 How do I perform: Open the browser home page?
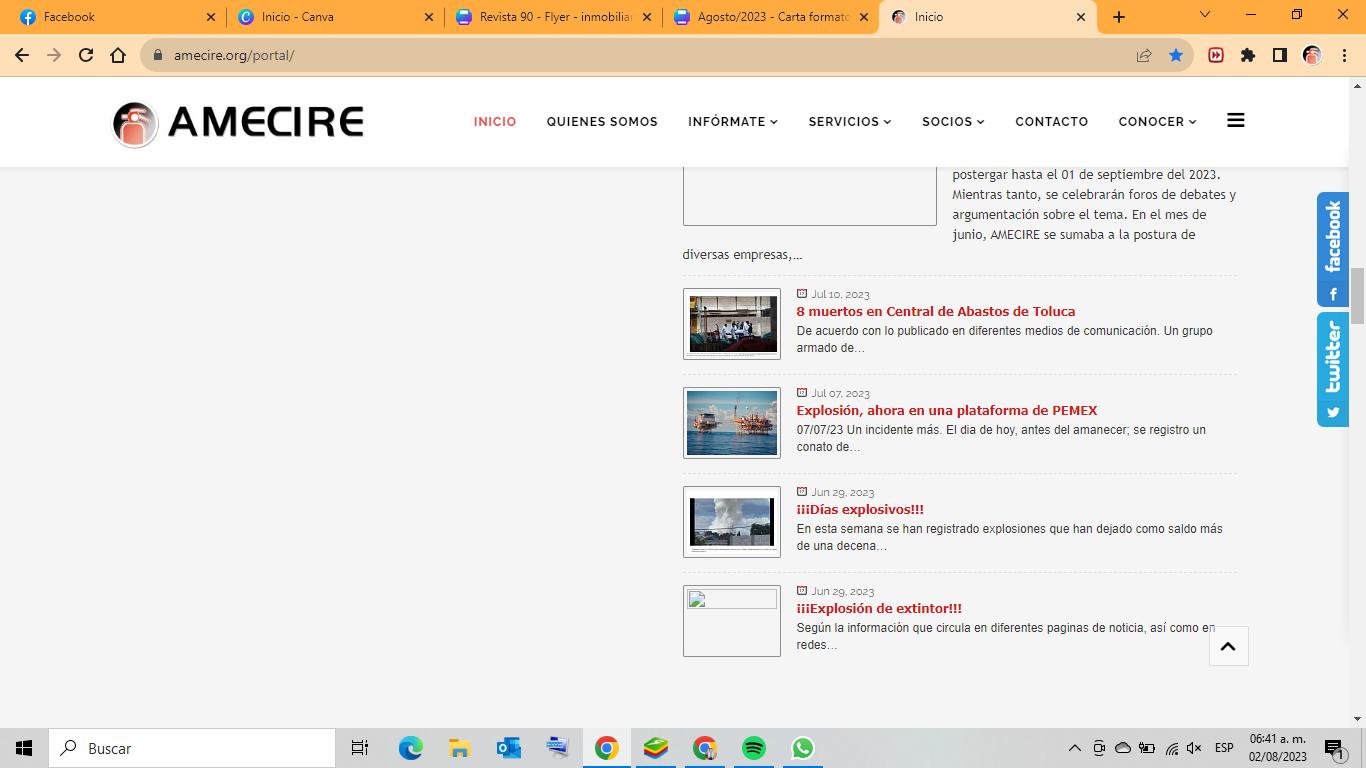point(118,55)
